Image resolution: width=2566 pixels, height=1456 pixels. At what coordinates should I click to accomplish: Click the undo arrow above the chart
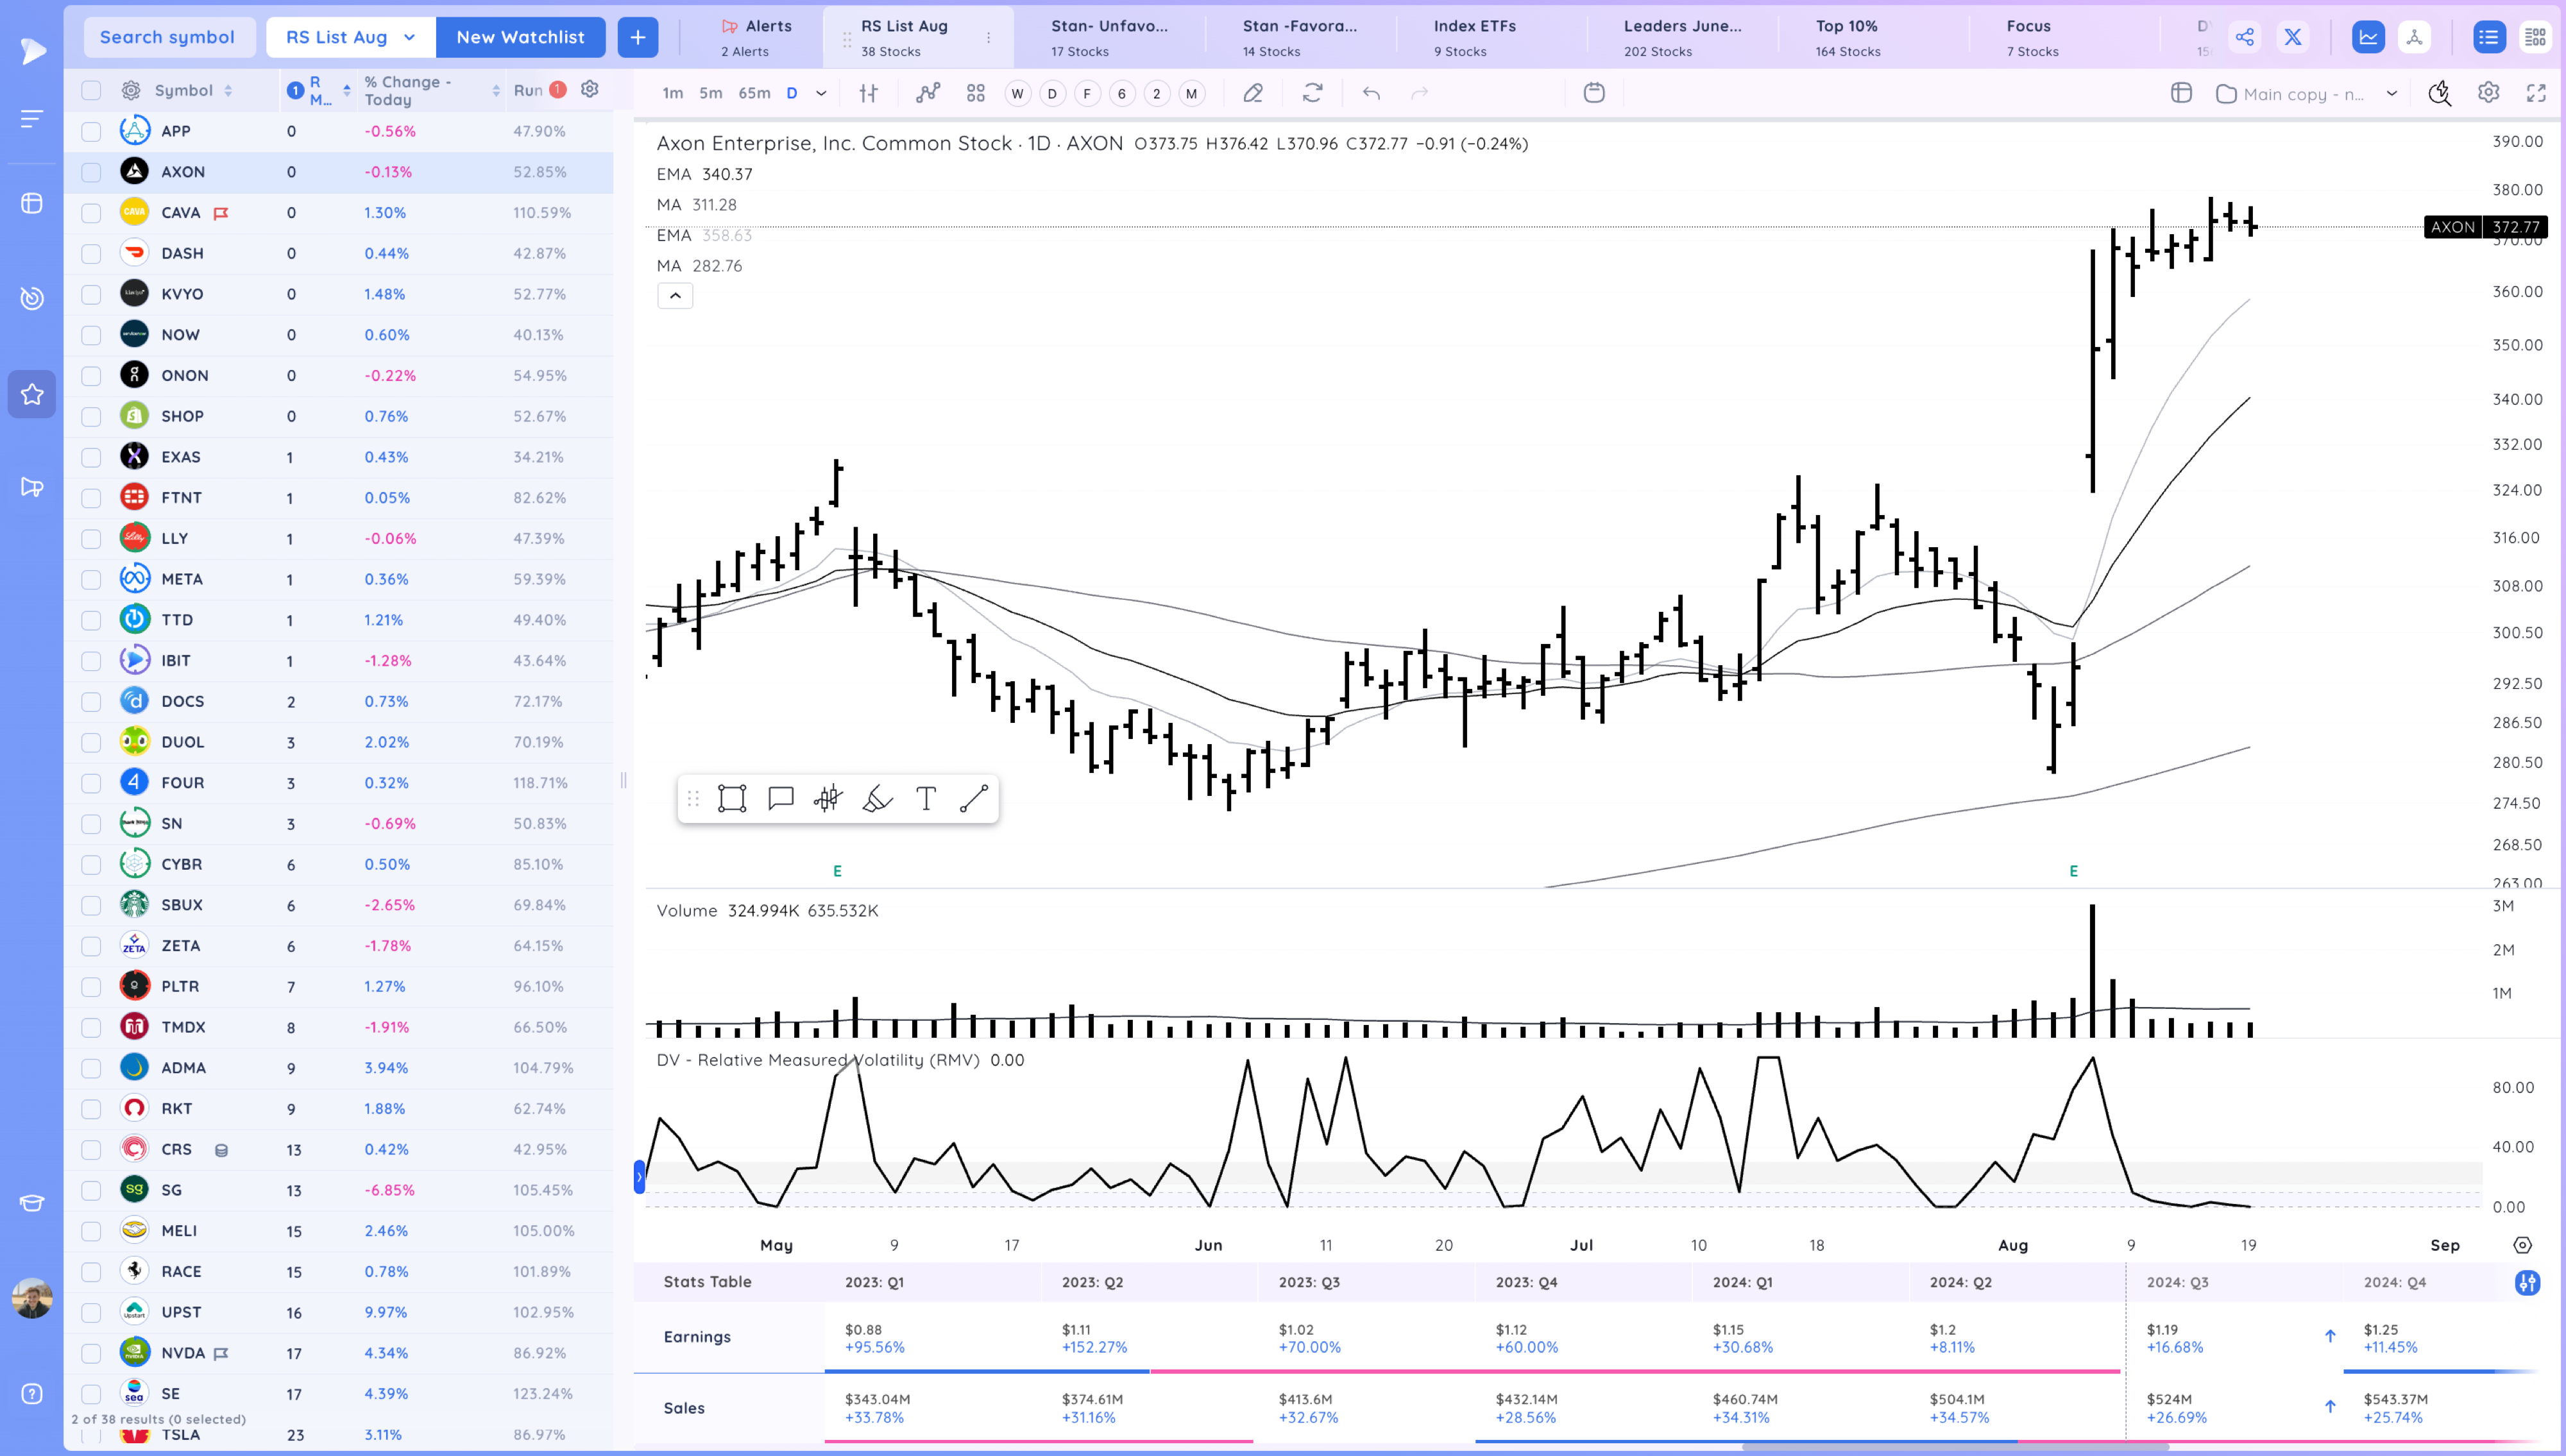tap(1371, 93)
